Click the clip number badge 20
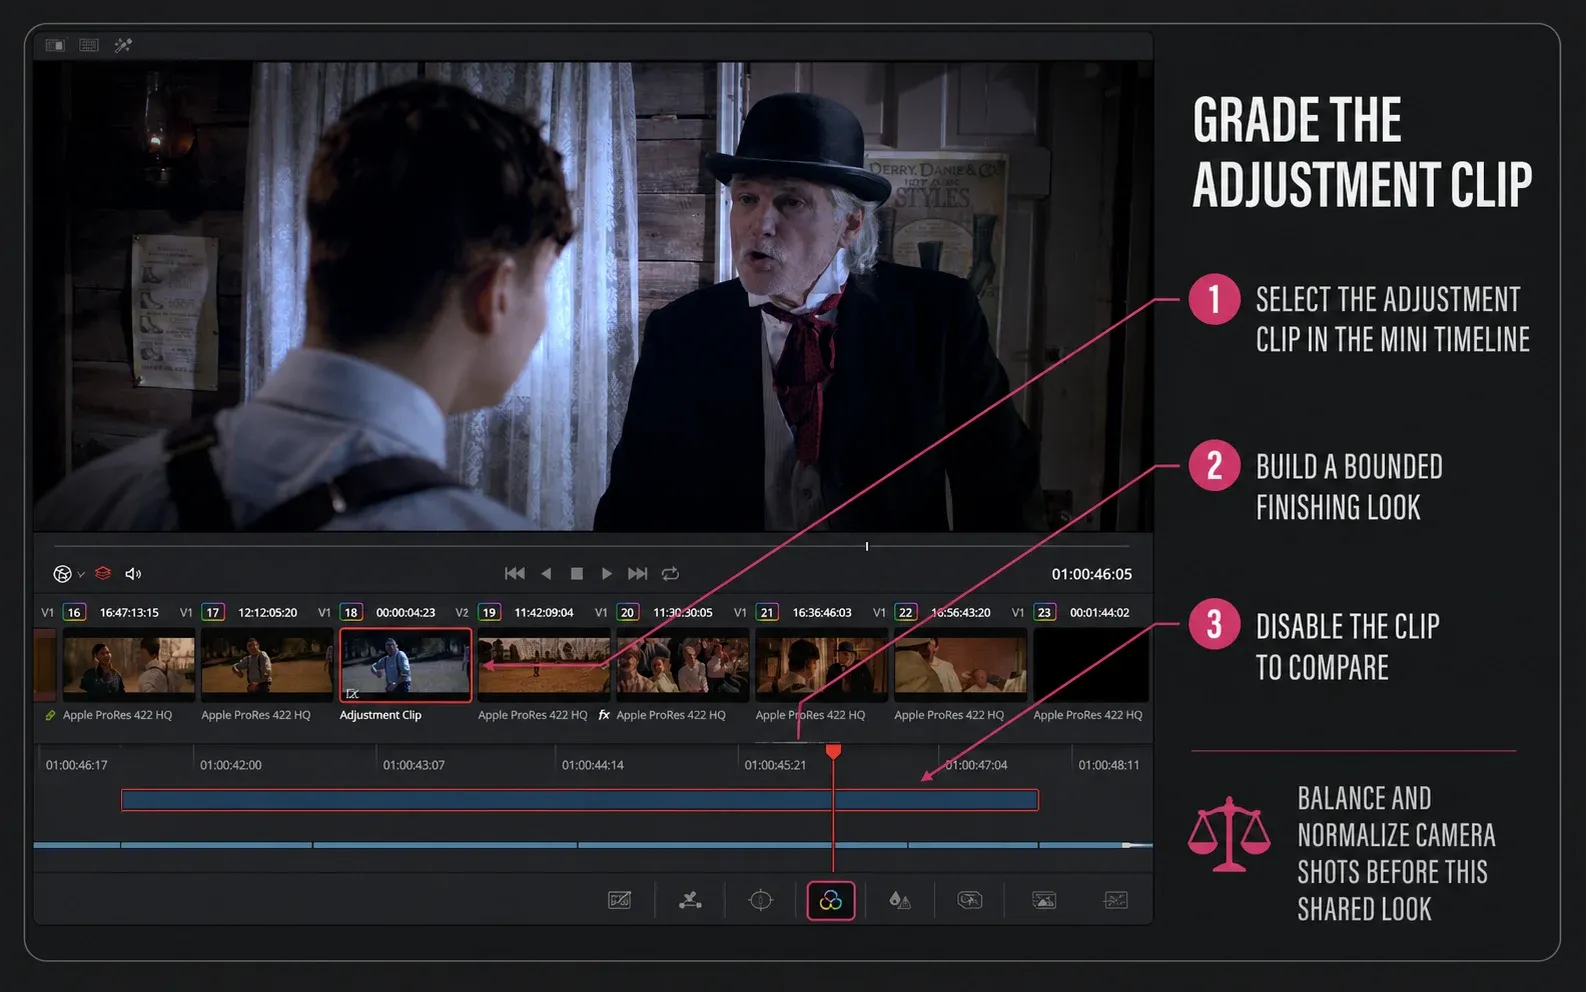 (x=628, y=612)
